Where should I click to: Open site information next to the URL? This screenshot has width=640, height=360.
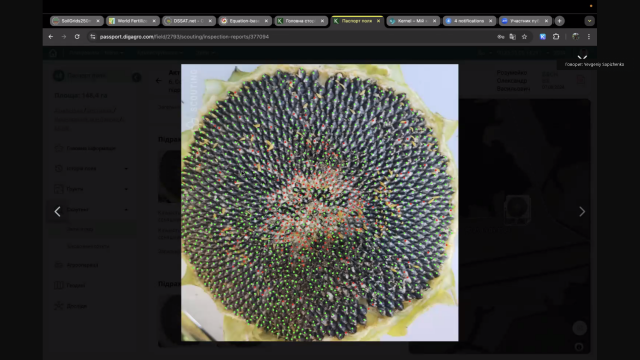(x=93, y=37)
